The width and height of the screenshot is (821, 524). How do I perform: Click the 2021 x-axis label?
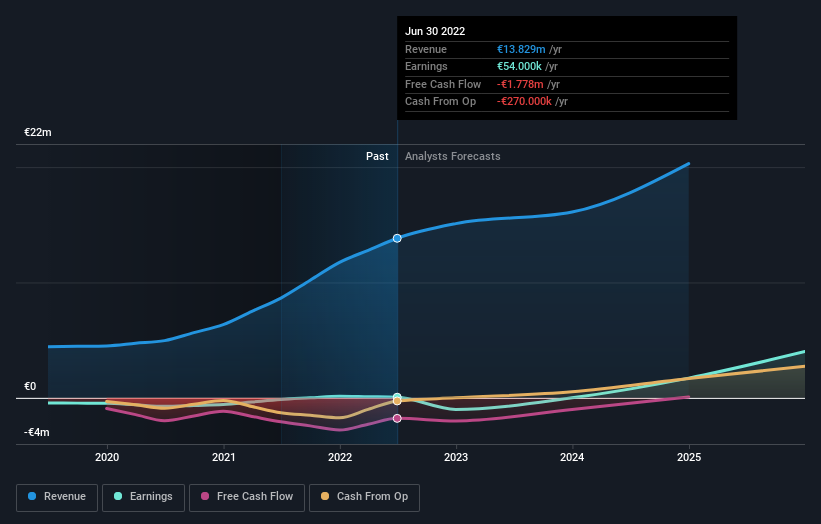[x=224, y=457]
